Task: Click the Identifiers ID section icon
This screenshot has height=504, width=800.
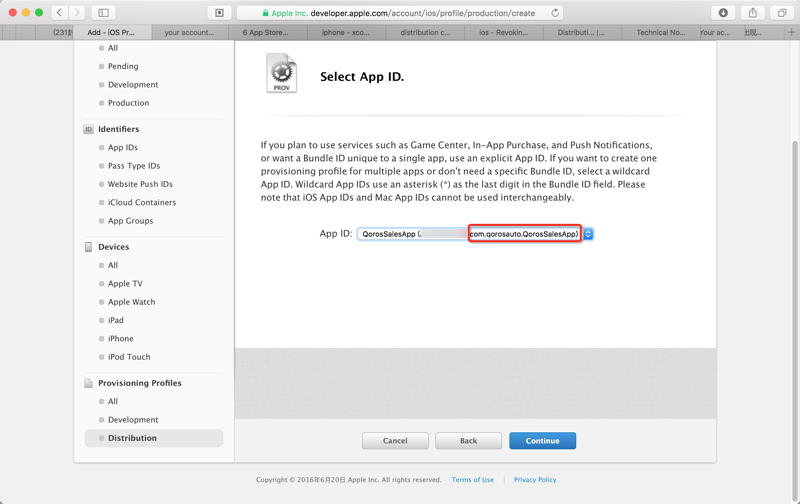Action: click(88, 129)
